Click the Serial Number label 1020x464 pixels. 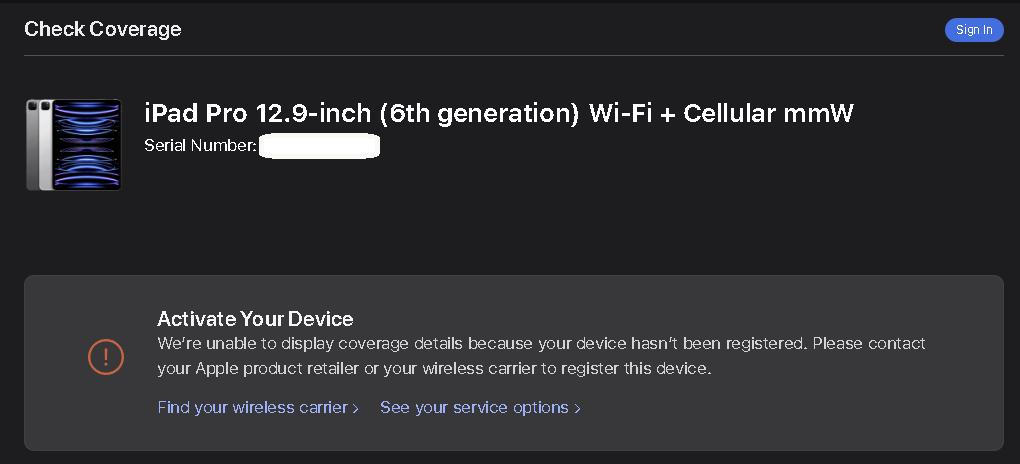201,146
